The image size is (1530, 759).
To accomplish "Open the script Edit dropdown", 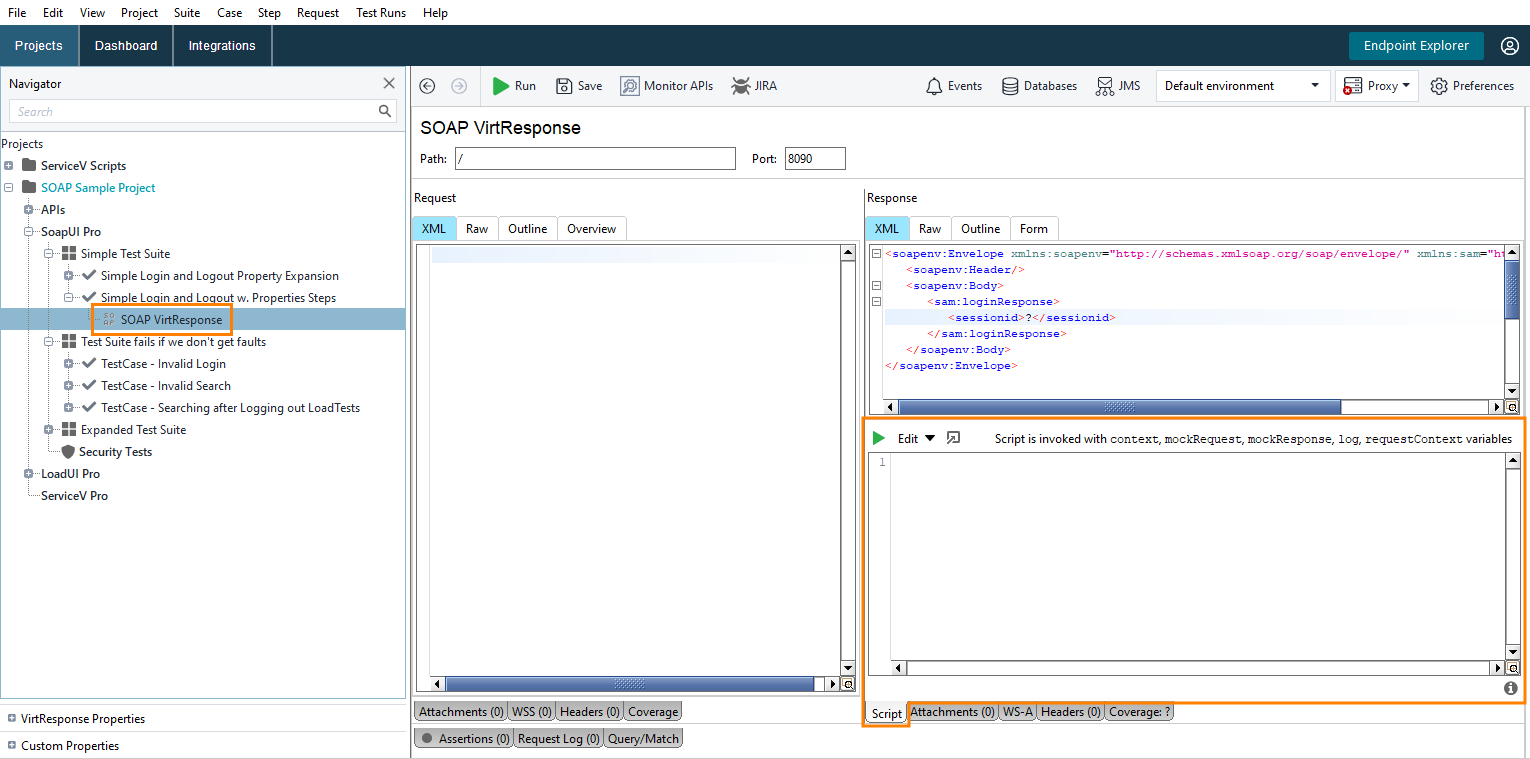I will coord(916,438).
